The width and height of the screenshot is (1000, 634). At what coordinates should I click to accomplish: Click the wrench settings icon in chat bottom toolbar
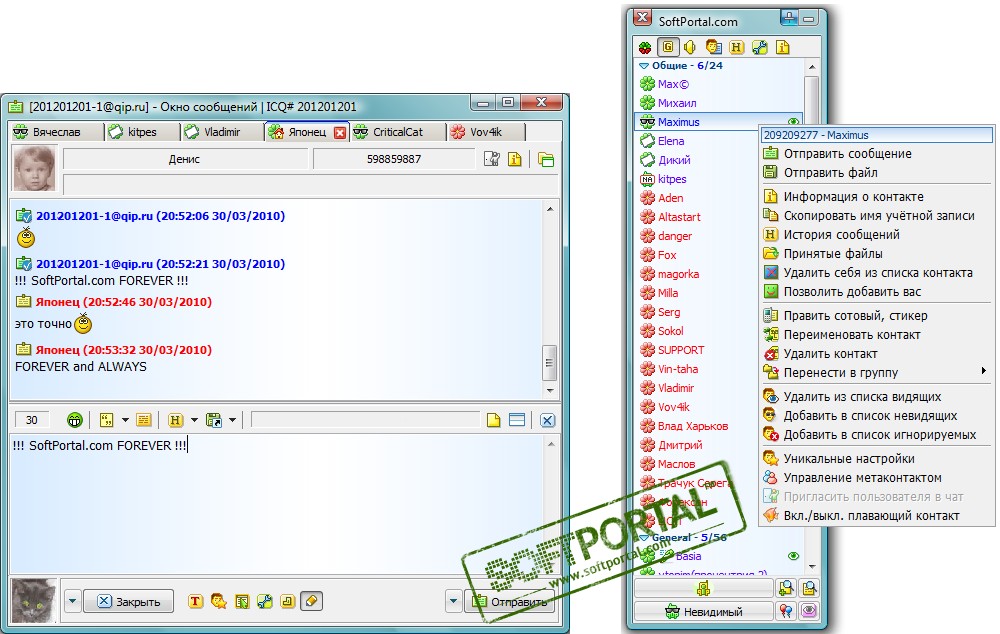(x=265, y=601)
